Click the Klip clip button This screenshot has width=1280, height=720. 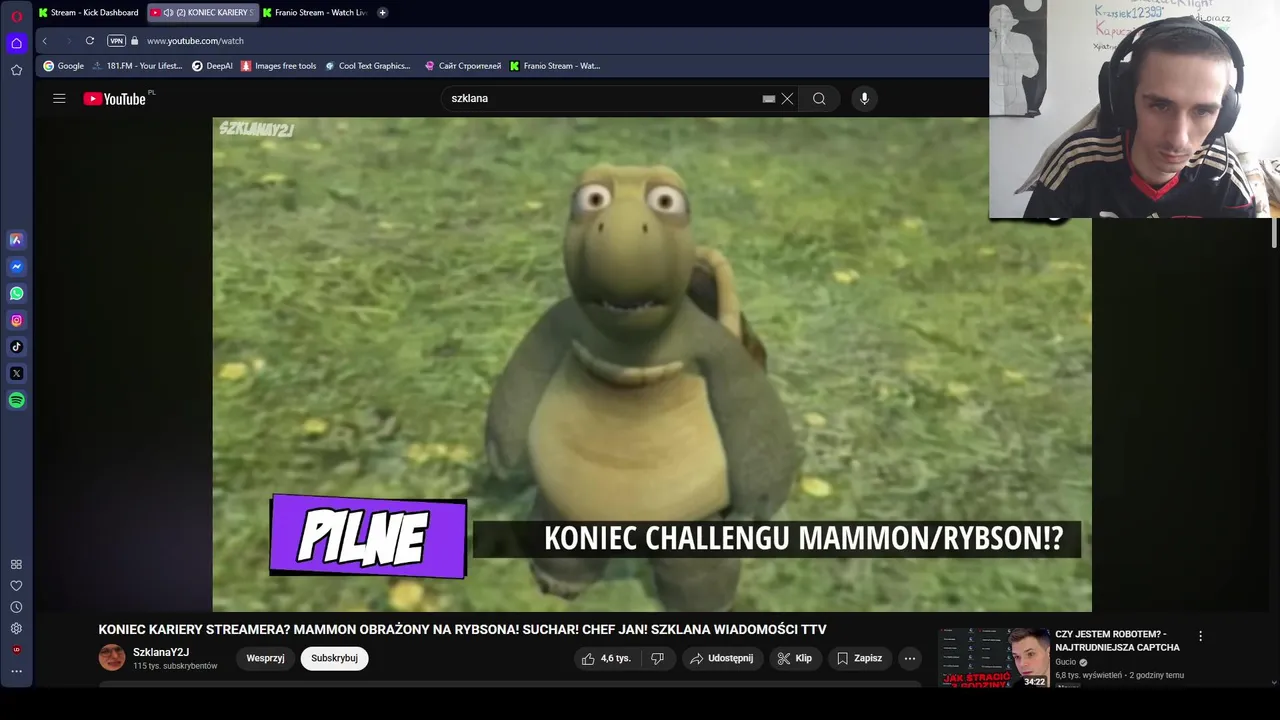795,658
